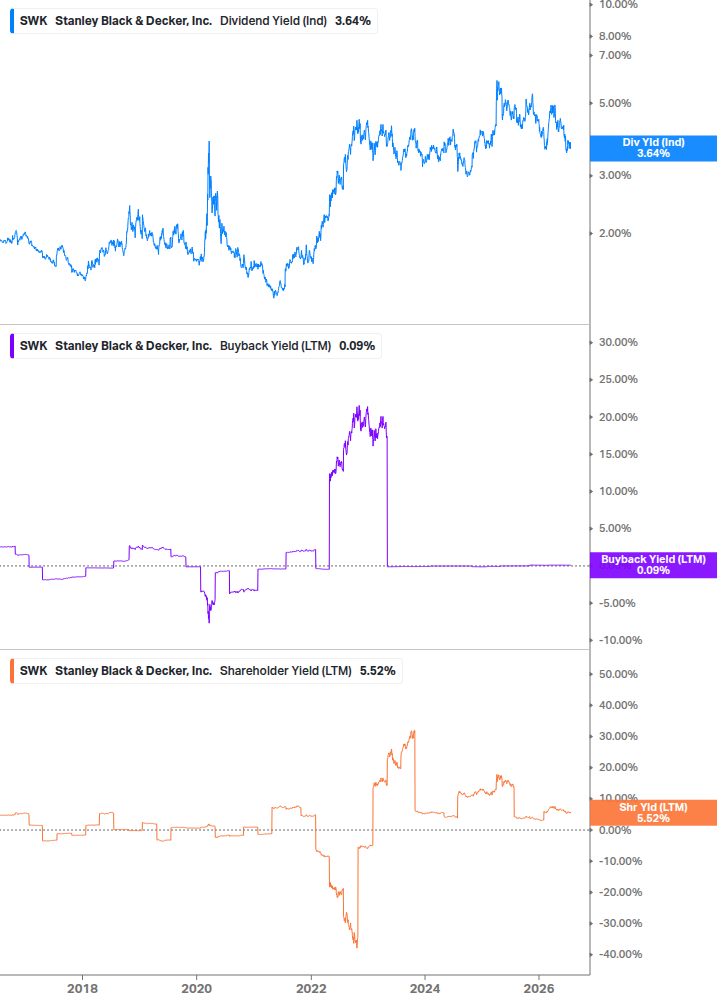The width and height of the screenshot is (717, 1005).
Task: Click the 3.00% dividend yield axis label
Action: pyautogui.click(x=615, y=175)
